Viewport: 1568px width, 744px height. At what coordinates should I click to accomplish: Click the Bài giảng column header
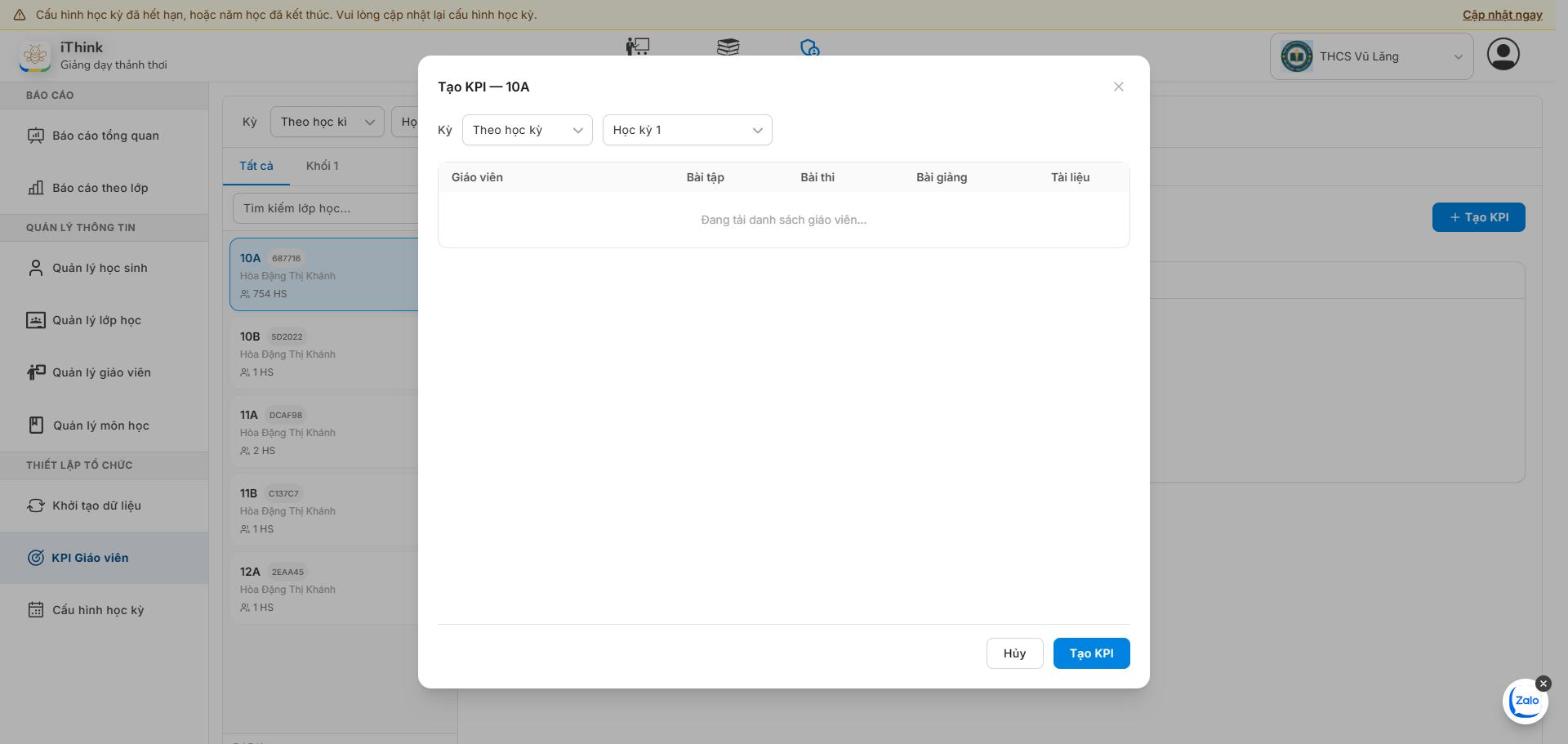941,177
